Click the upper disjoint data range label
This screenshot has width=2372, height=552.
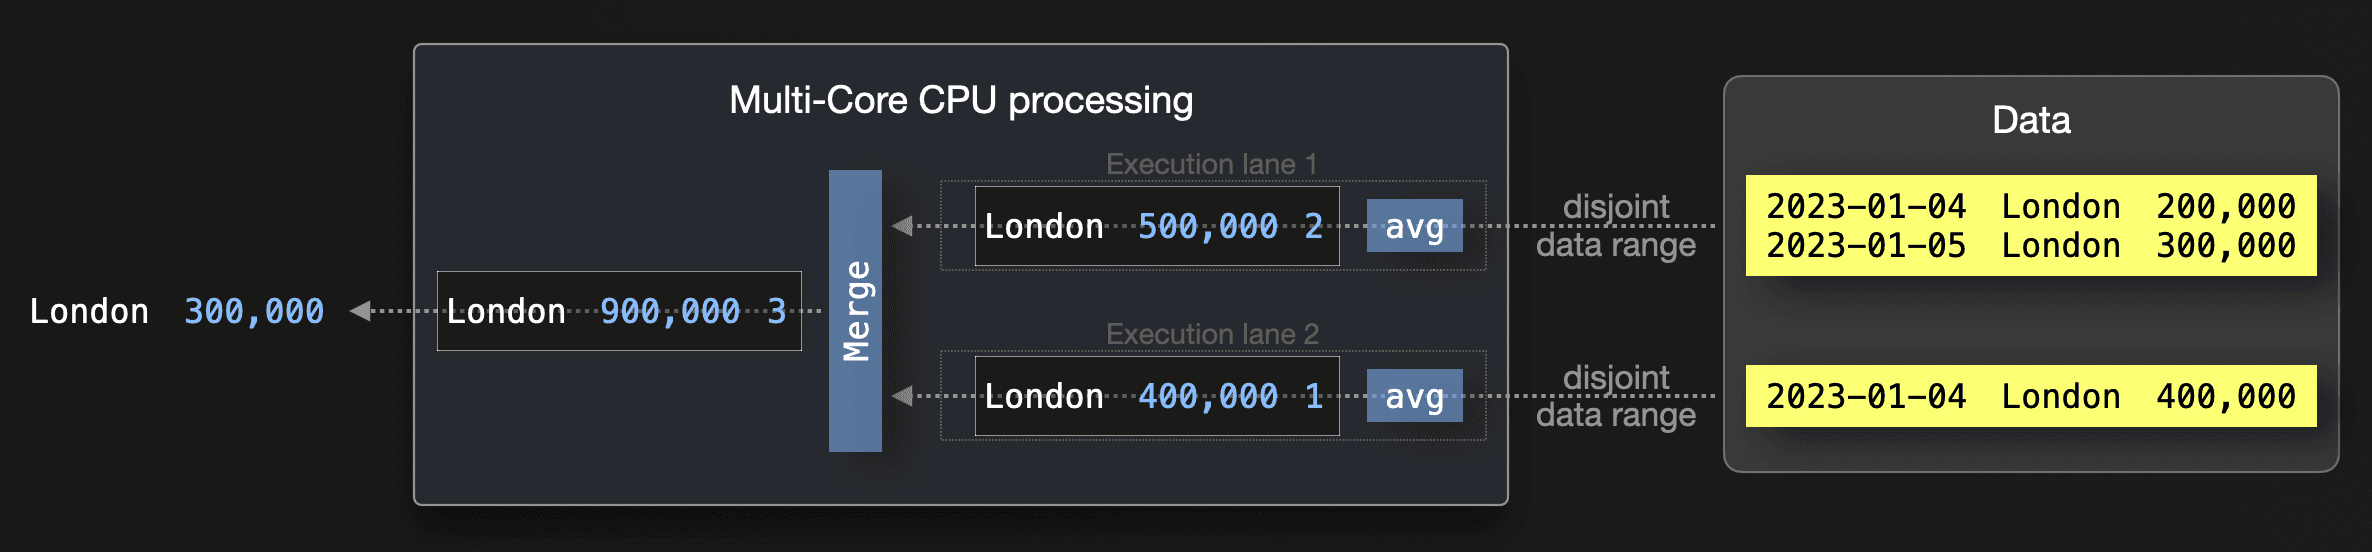(x=1616, y=226)
